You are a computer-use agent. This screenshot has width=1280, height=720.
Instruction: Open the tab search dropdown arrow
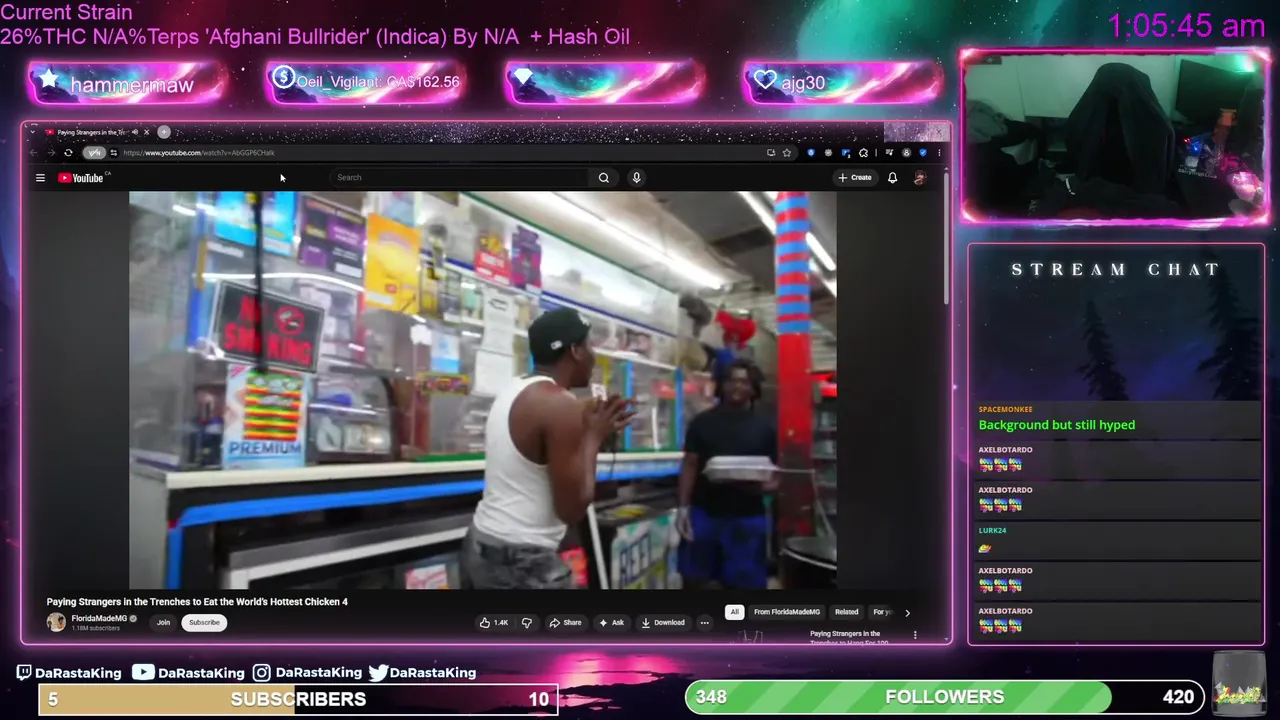(34, 132)
